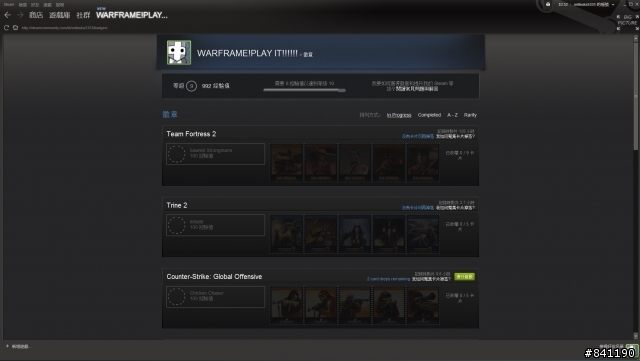The width and height of the screenshot is (640, 361).
Task: Click the Chicken Chaser badge box
Action: [x=216, y=297]
